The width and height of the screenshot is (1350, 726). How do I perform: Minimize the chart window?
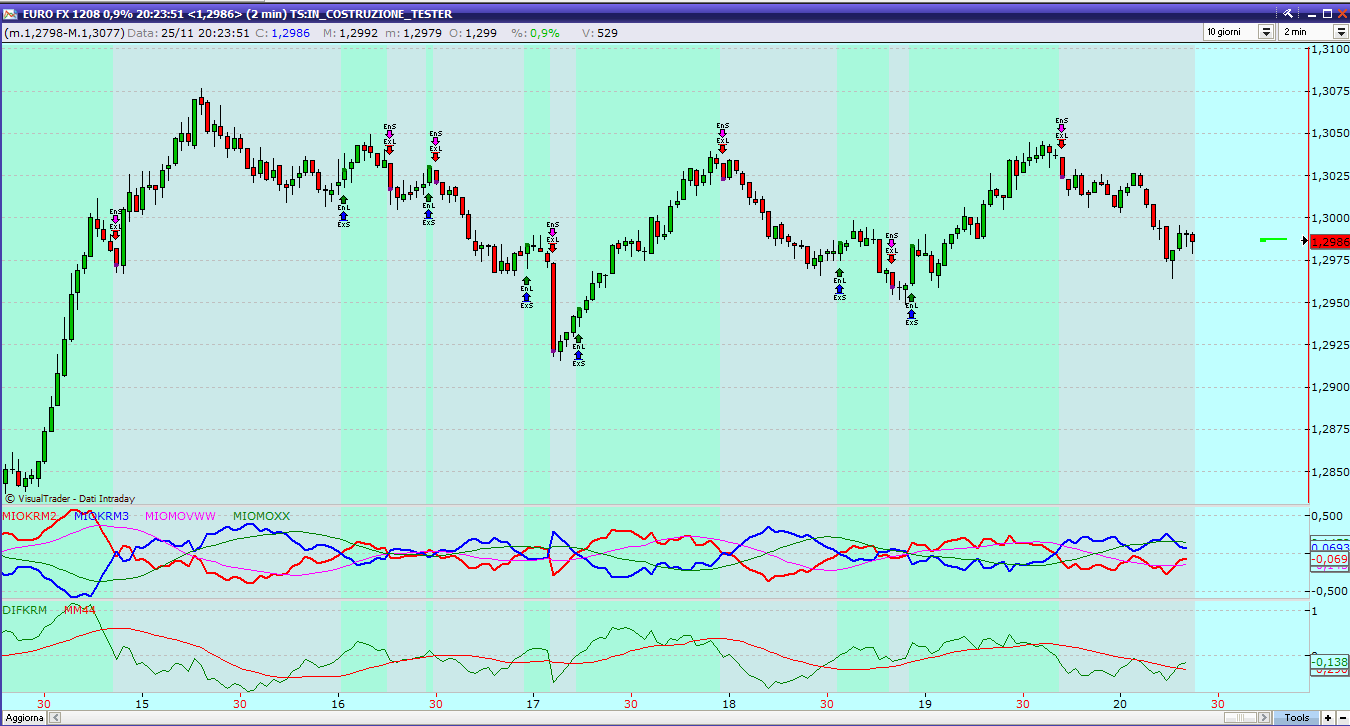[1311, 14]
